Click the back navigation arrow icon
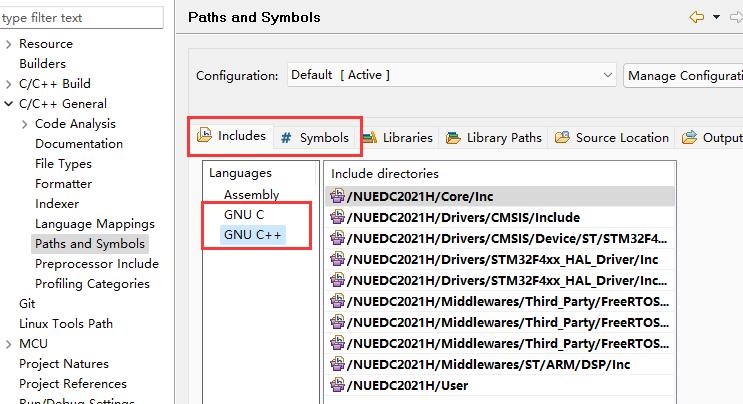The height and width of the screenshot is (404, 743). point(697,18)
